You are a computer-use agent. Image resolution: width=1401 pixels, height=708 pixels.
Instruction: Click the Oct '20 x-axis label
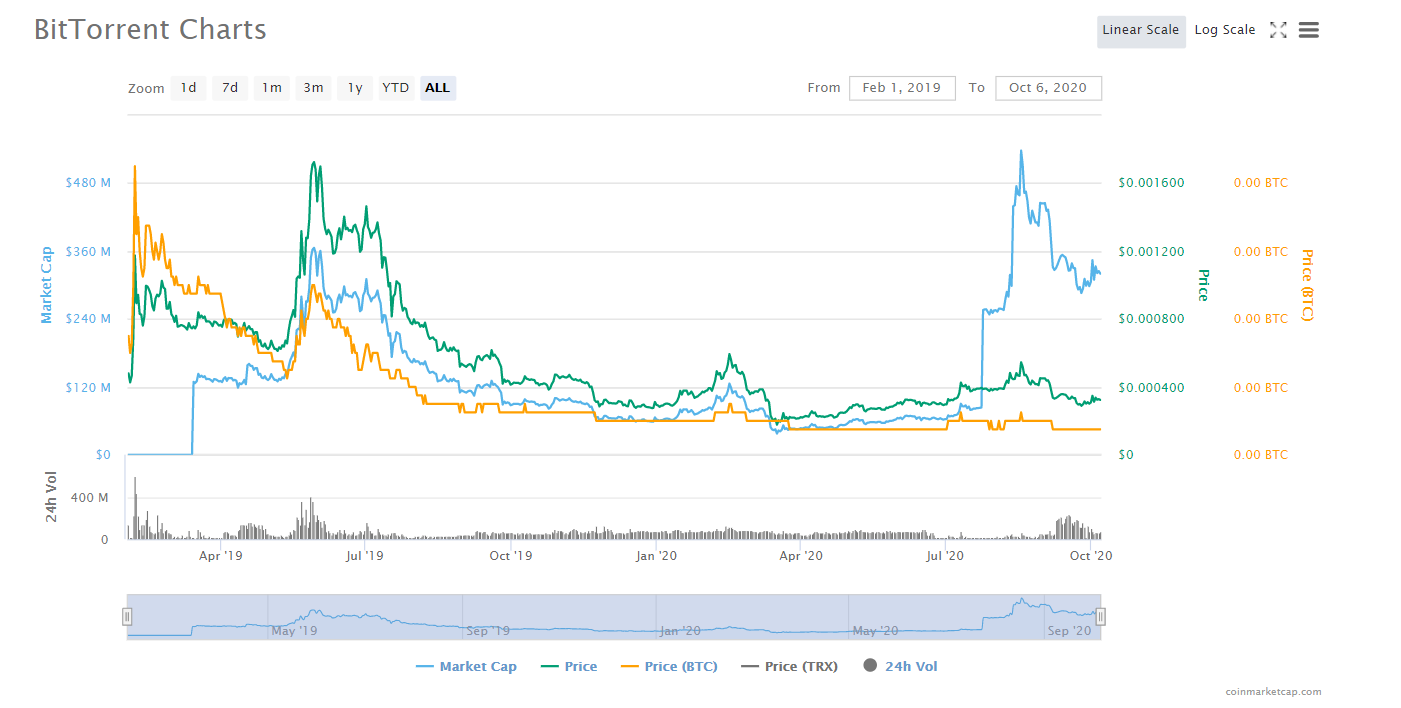pos(1092,556)
